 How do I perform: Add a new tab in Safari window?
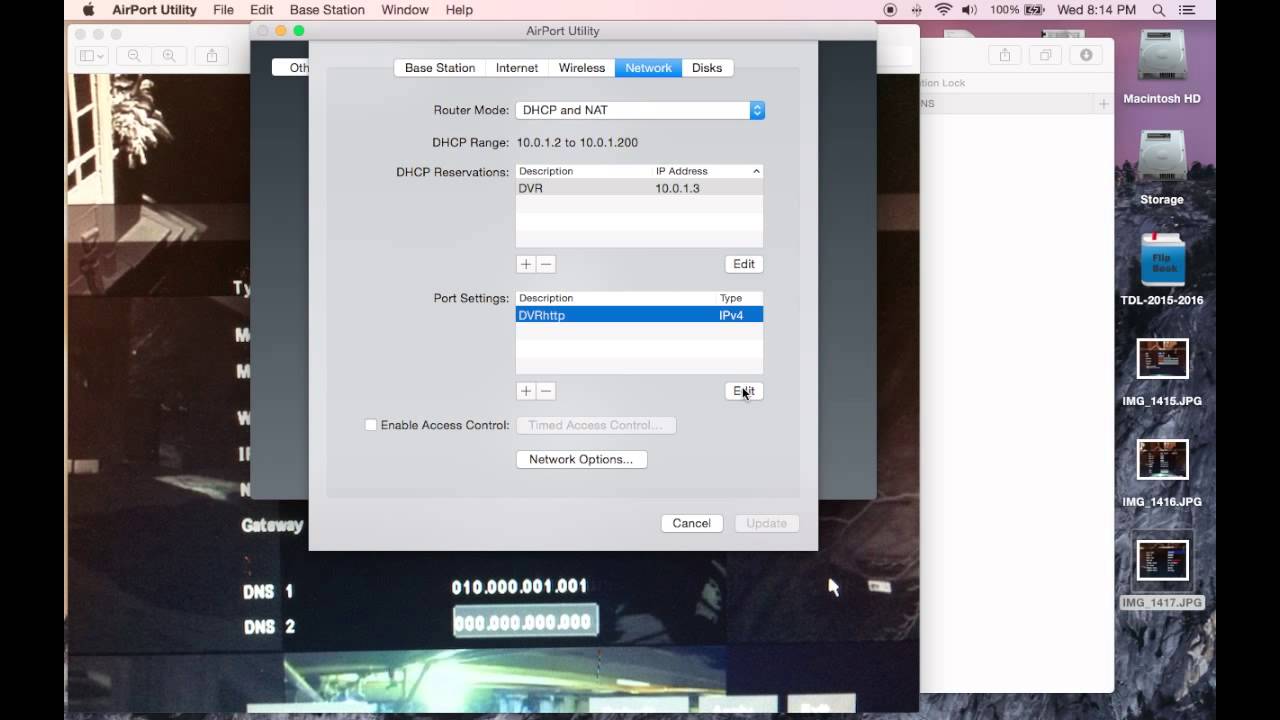click(1103, 103)
